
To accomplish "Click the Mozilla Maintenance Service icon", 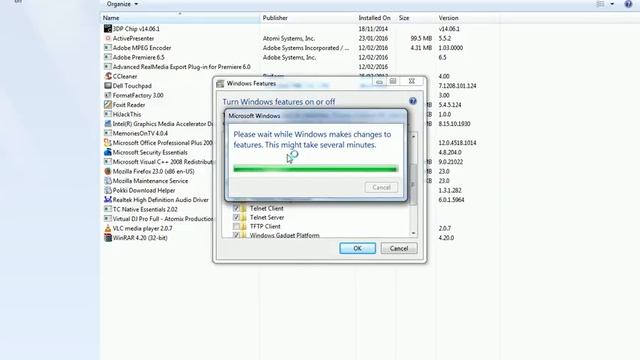I will coord(108,181).
